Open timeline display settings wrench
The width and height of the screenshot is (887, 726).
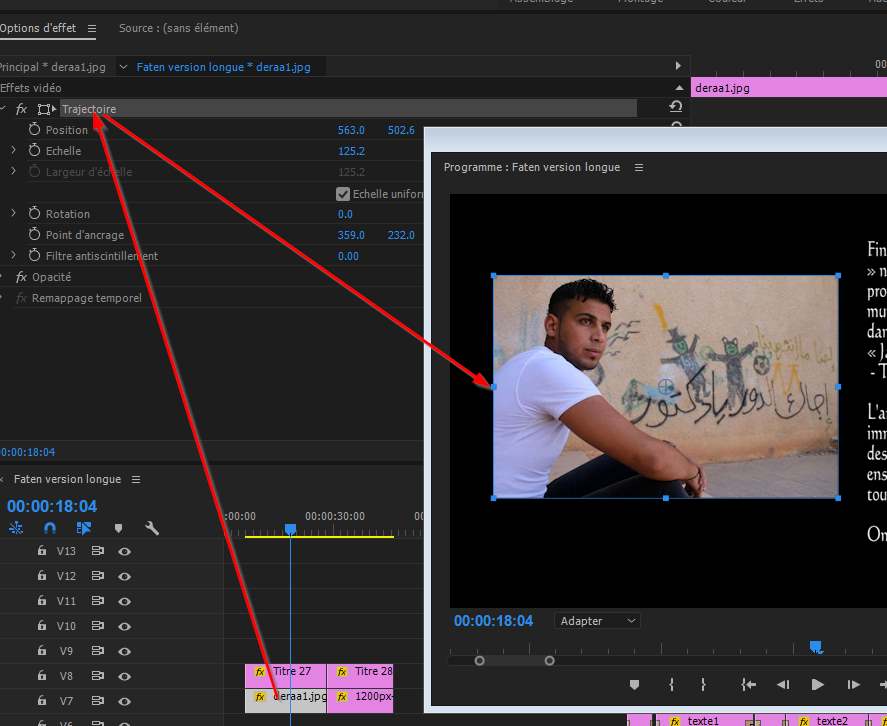point(152,528)
